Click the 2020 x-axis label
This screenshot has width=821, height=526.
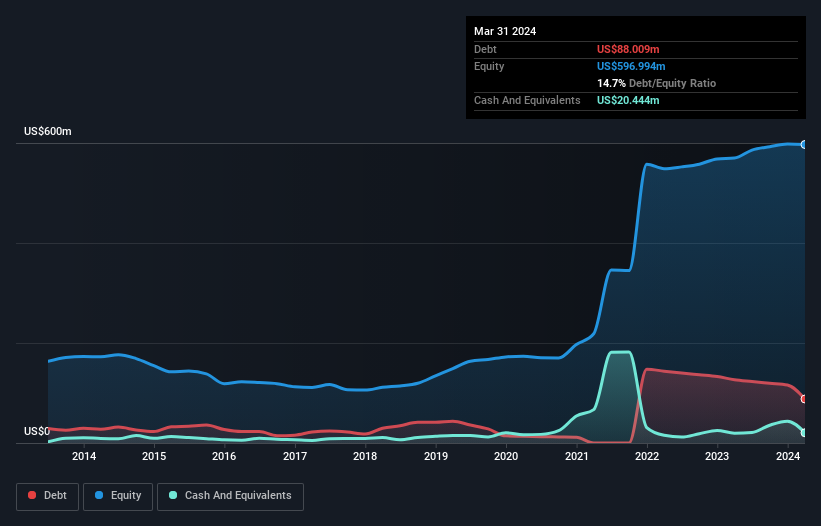click(x=506, y=456)
